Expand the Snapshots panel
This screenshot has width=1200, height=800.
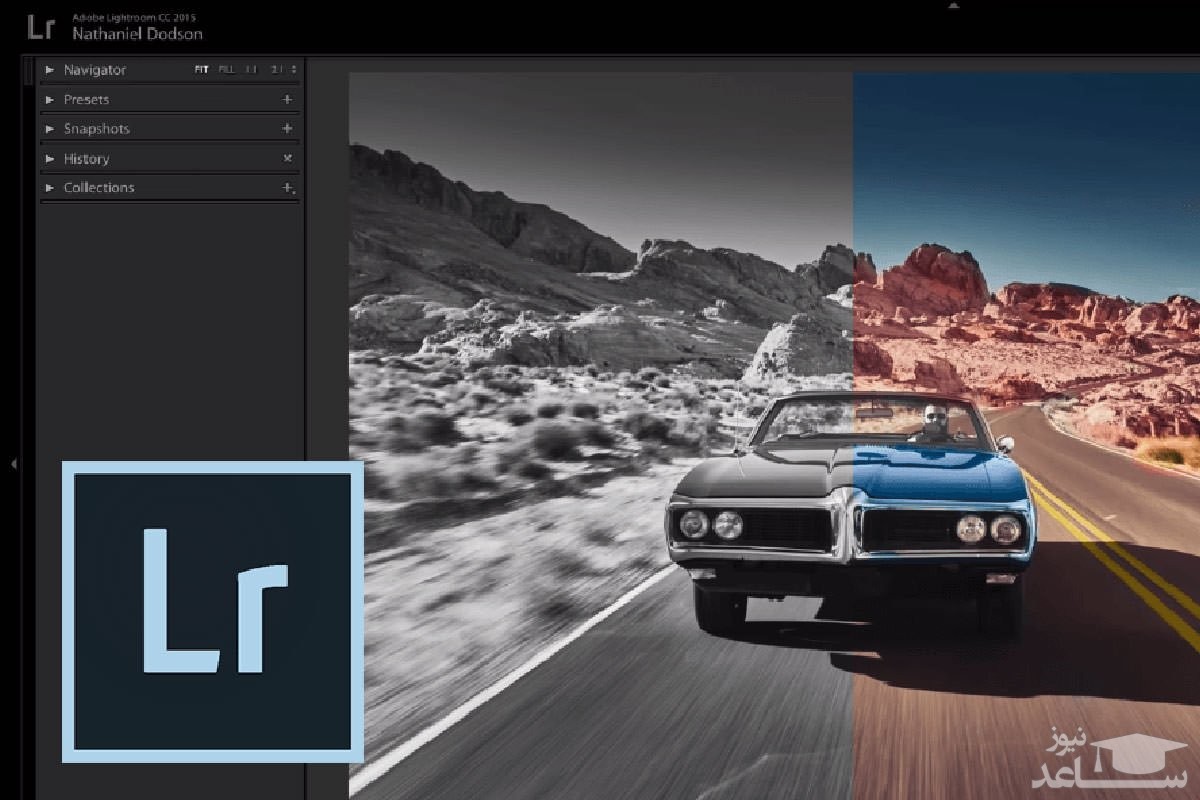(x=50, y=129)
